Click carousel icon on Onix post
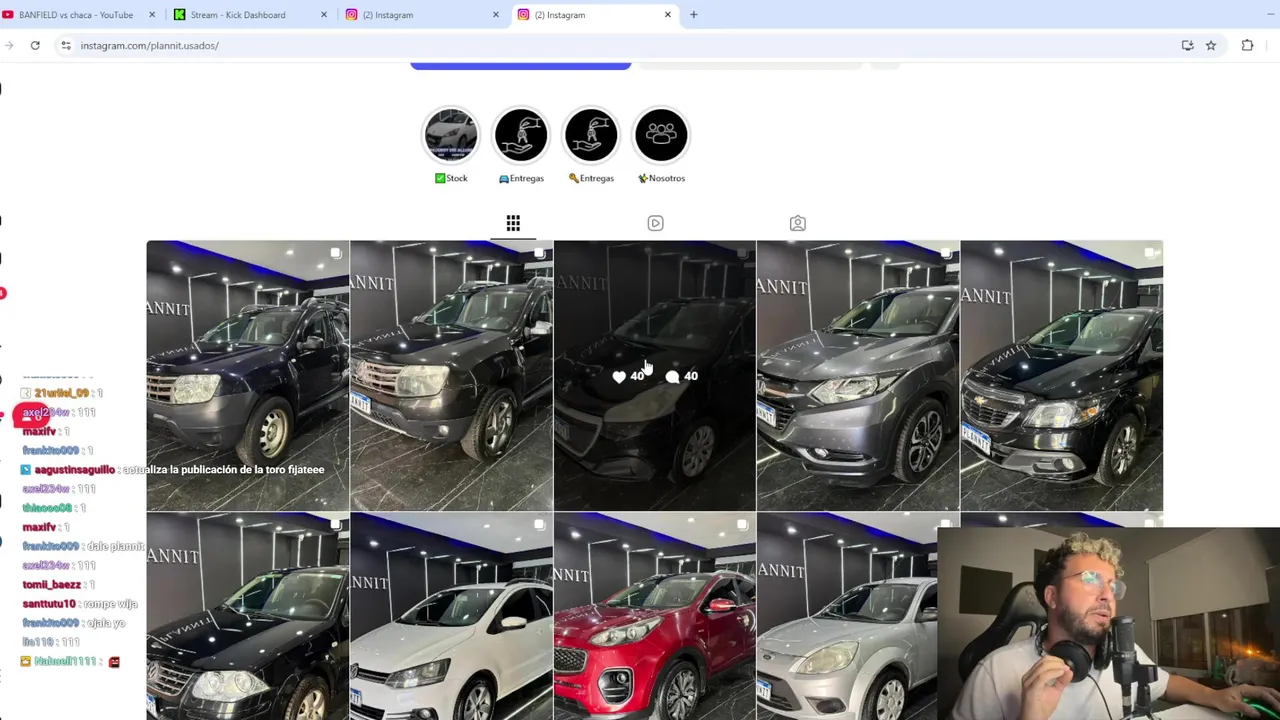1280x720 pixels. coord(1149,253)
